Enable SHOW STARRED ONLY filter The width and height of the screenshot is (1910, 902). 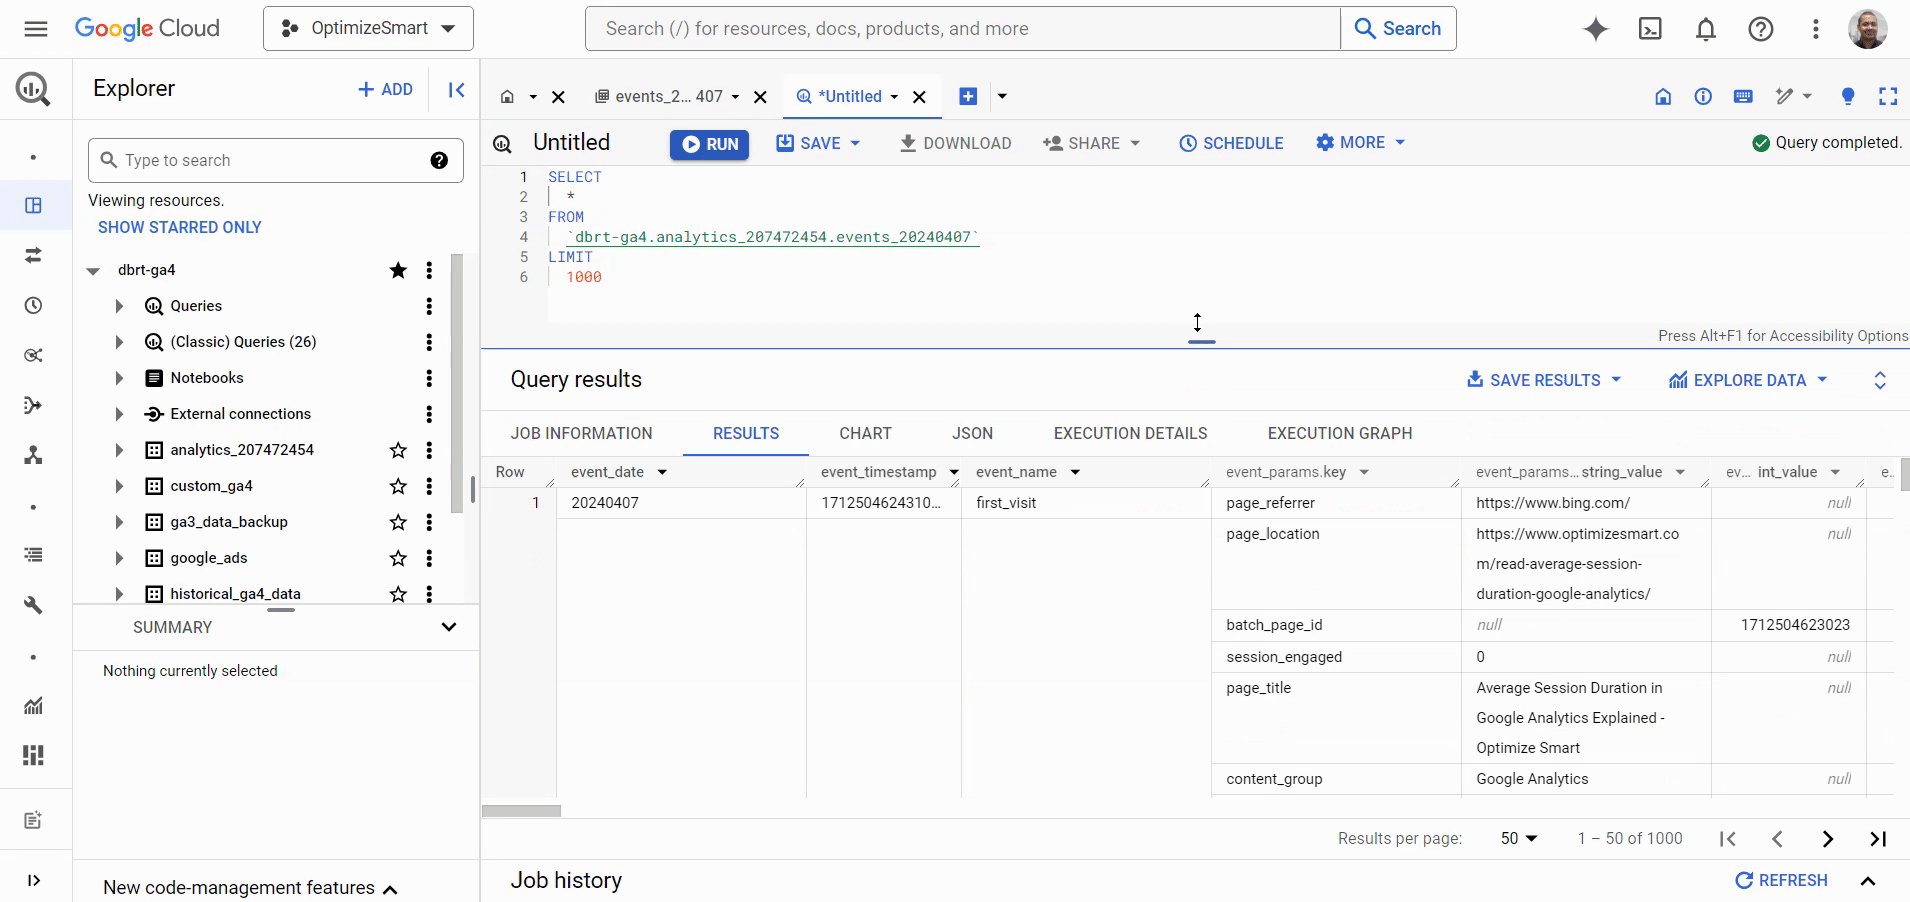tap(180, 227)
